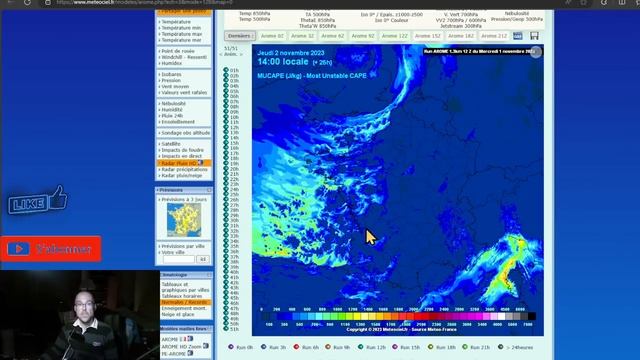This screenshot has height=360, width=640.
Task: Open the Normales / Records highlighted link
Action: coord(186,302)
